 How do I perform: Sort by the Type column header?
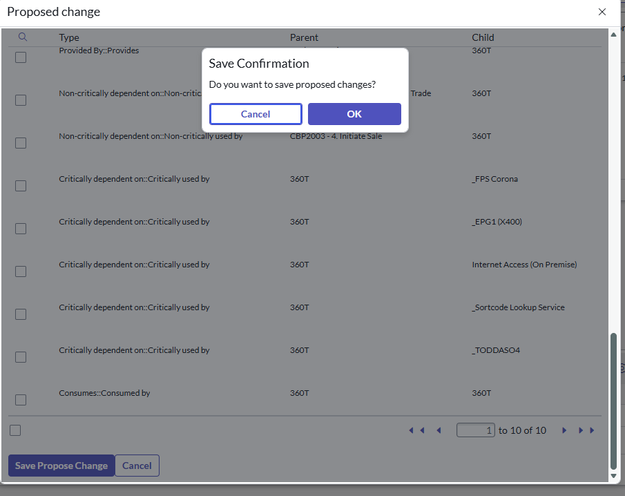[69, 38]
